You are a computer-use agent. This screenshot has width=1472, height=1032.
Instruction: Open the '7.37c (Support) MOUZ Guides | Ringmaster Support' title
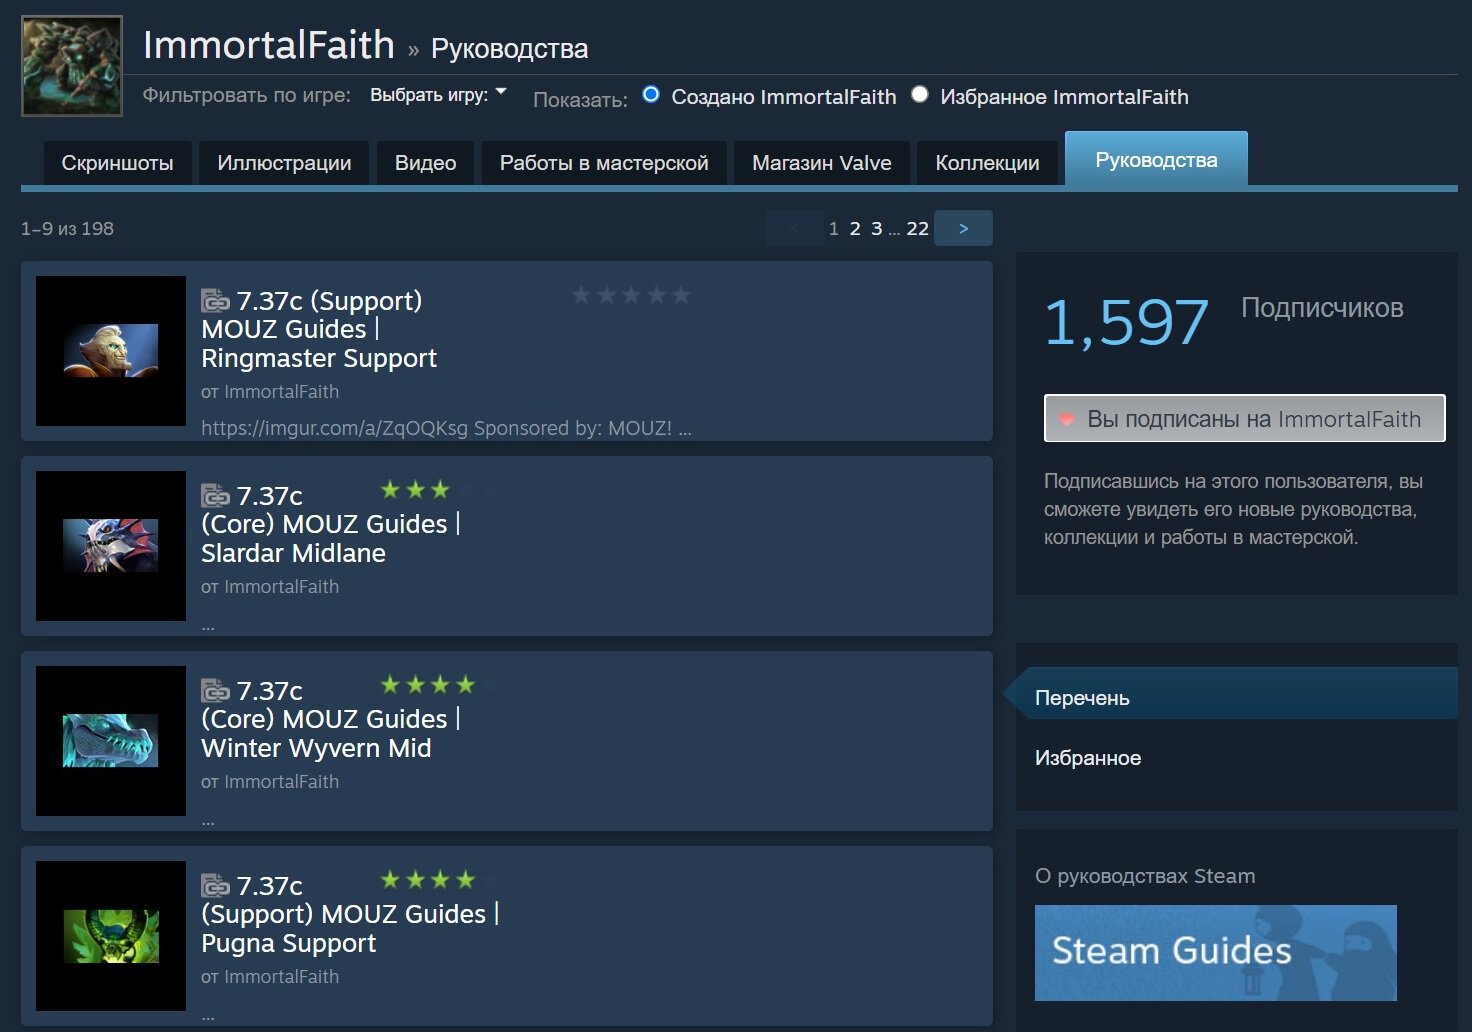(x=319, y=329)
